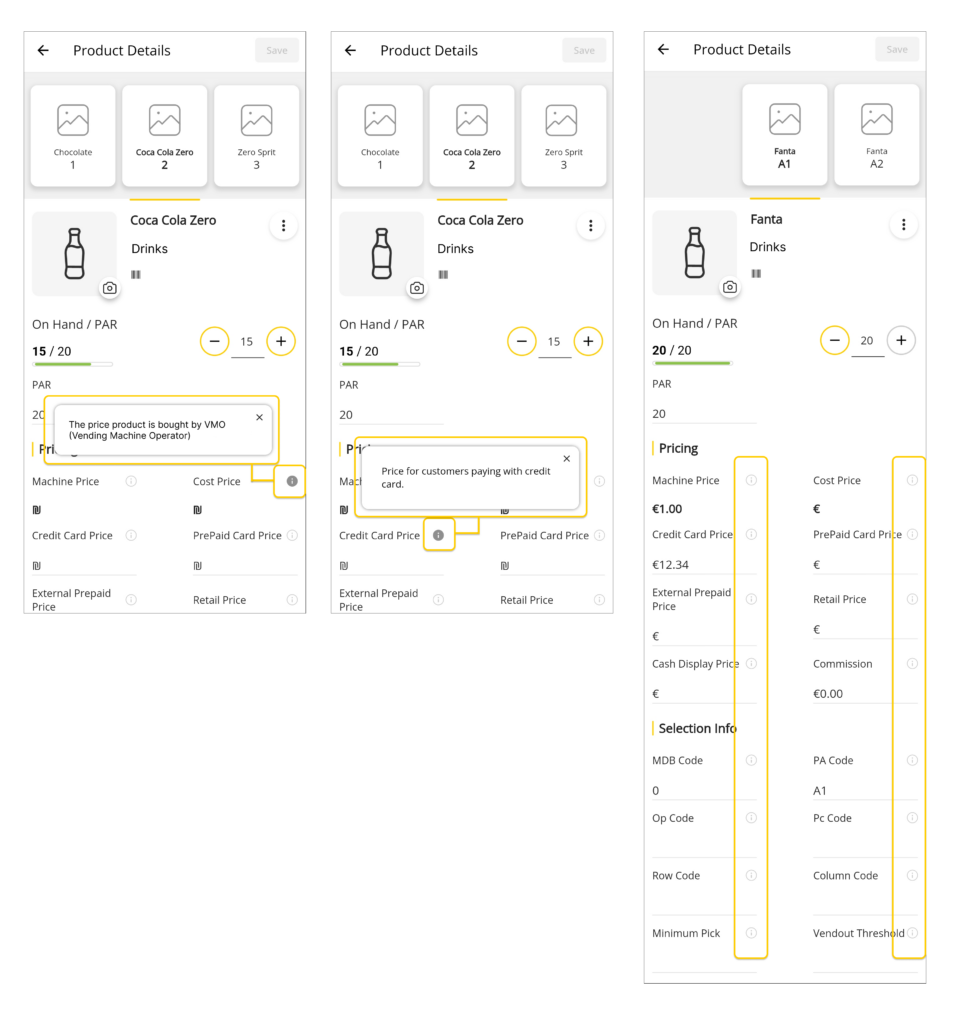Screen dimensions: 963x1024
Task: Show info for PA Code
Action: click(913, 760)
